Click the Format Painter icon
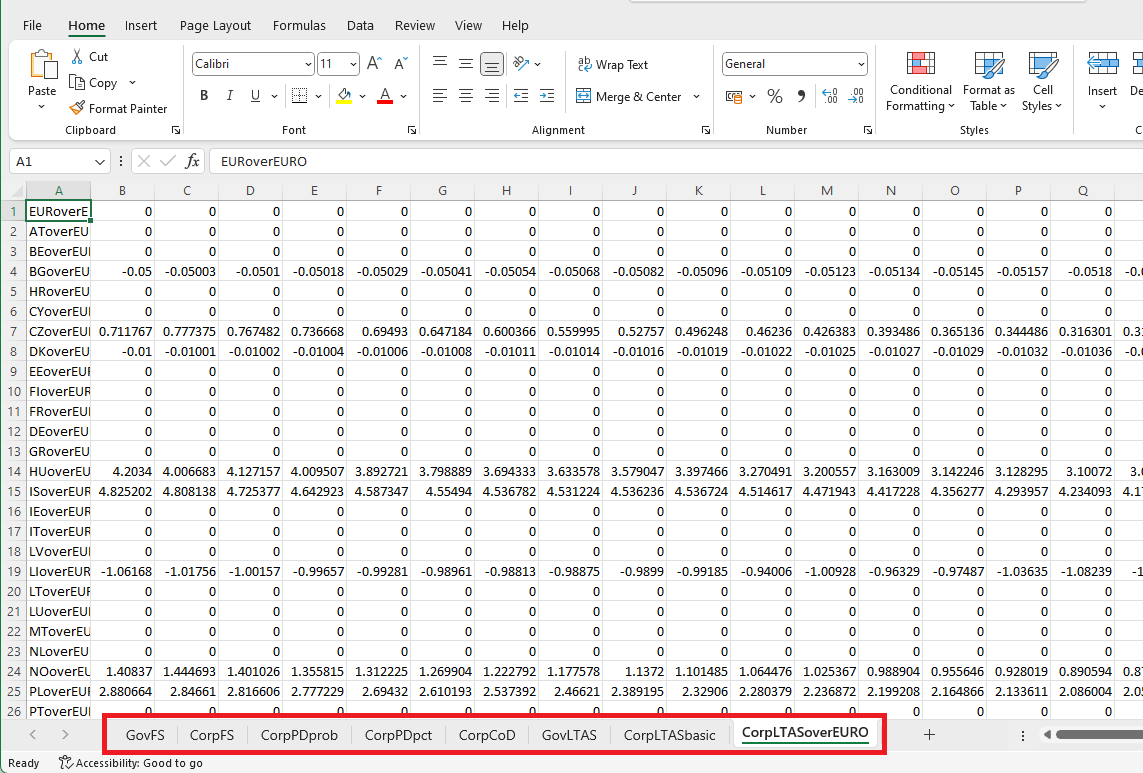Viewport: 1143px width, 773px height. point(77,108)
